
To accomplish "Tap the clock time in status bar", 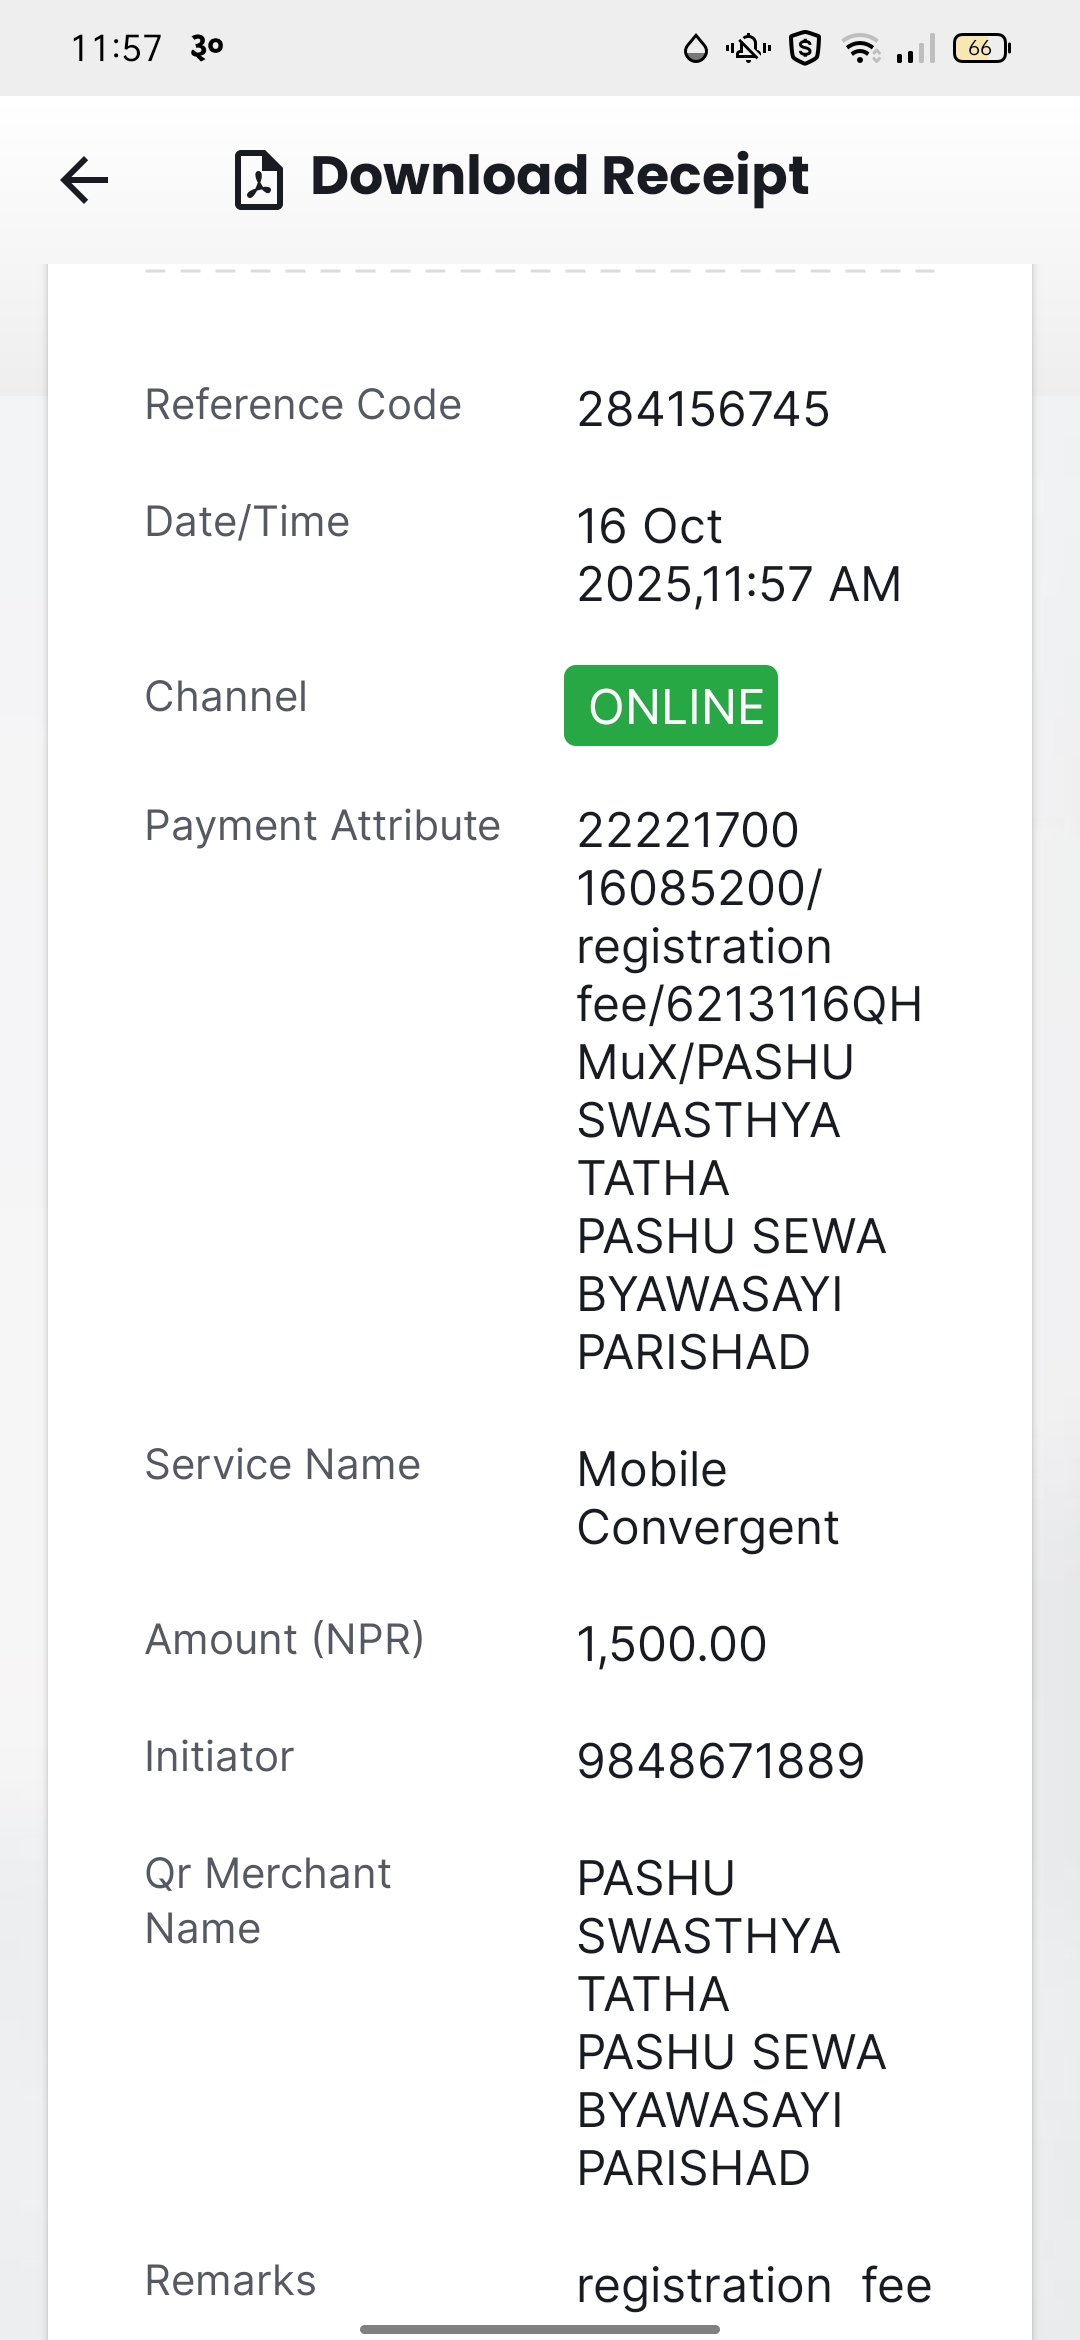I will [116, 48].
